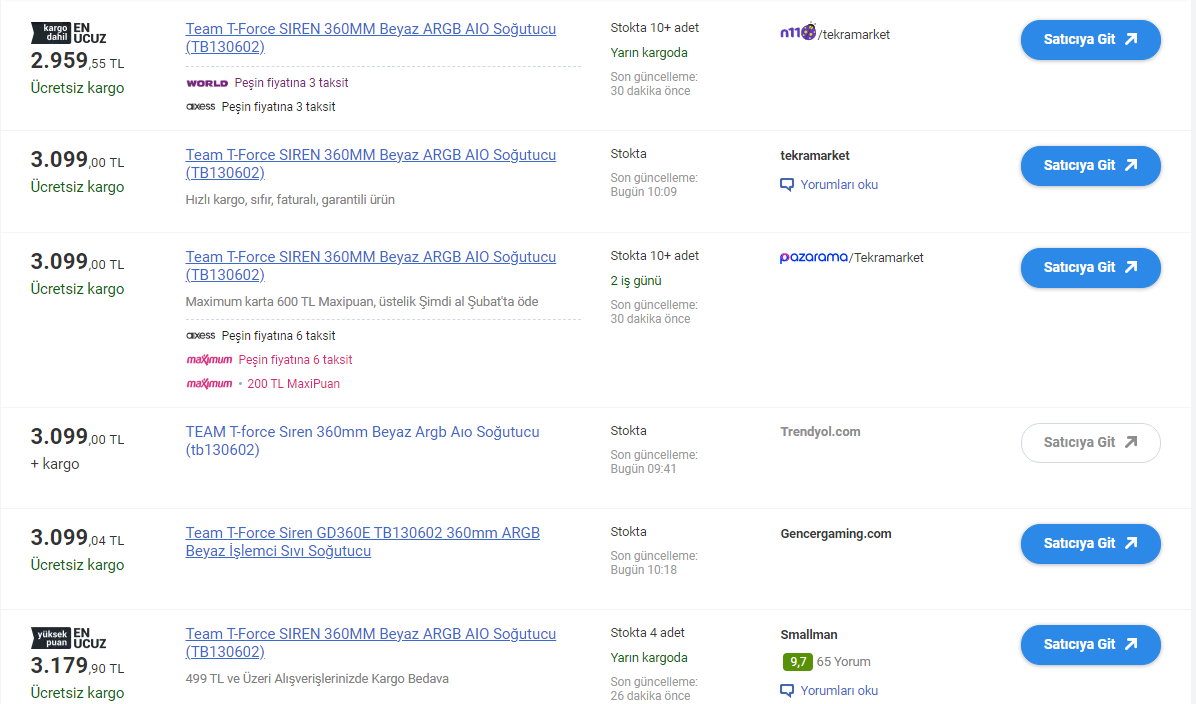Click the yüksek puan En Ucuz badge
Screen dimensions: 1196x704
tap(69, 638)
